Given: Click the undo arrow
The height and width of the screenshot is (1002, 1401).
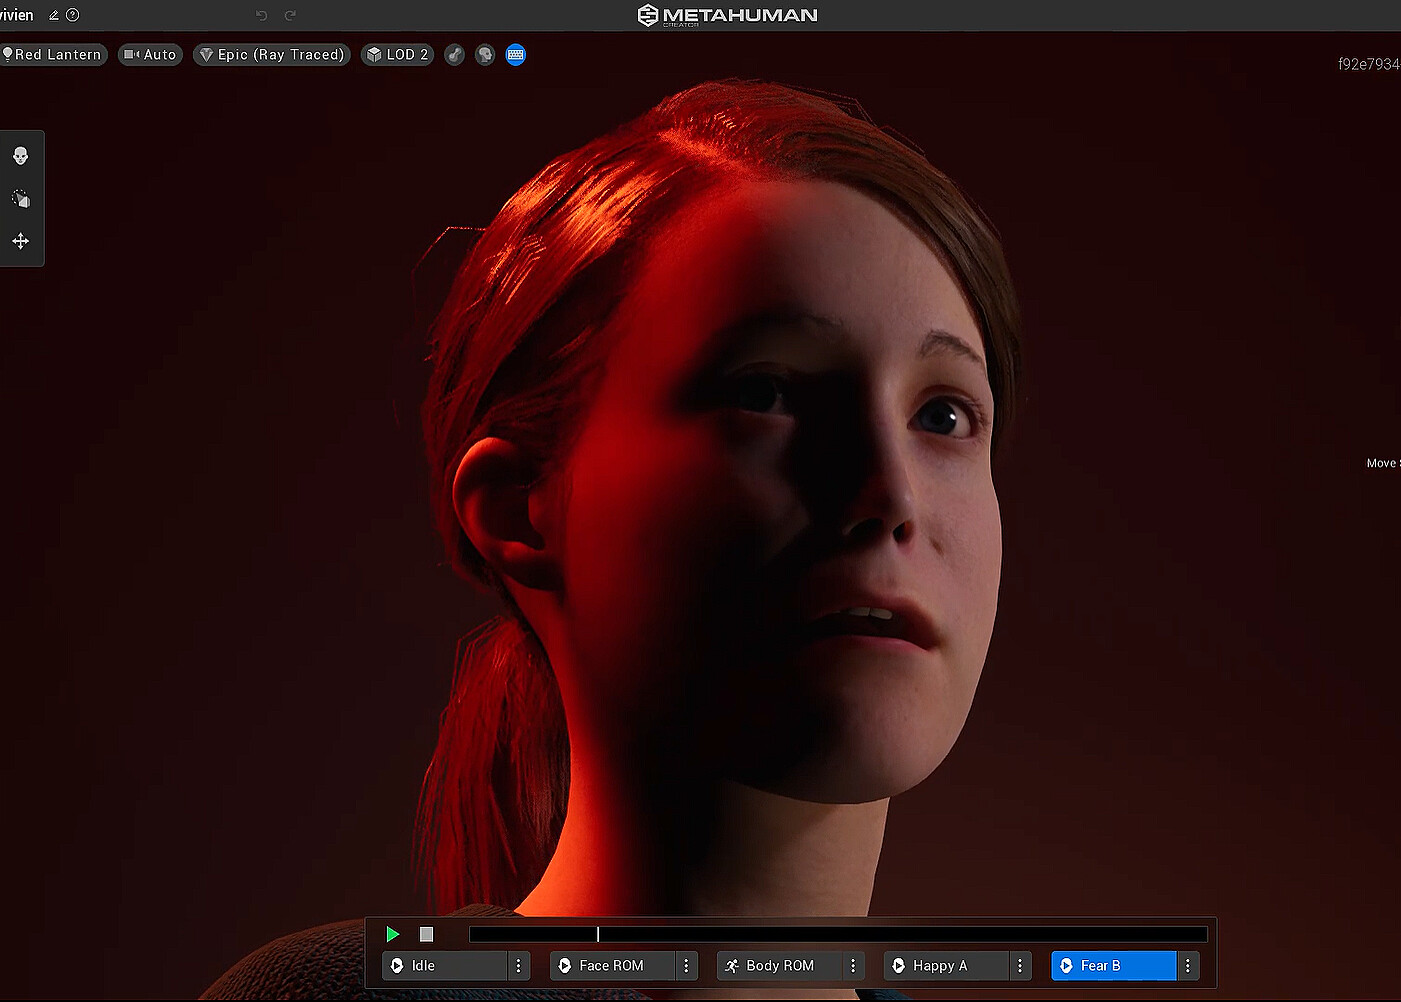Looking at the screenshot, I should click(x=261, y=15).
